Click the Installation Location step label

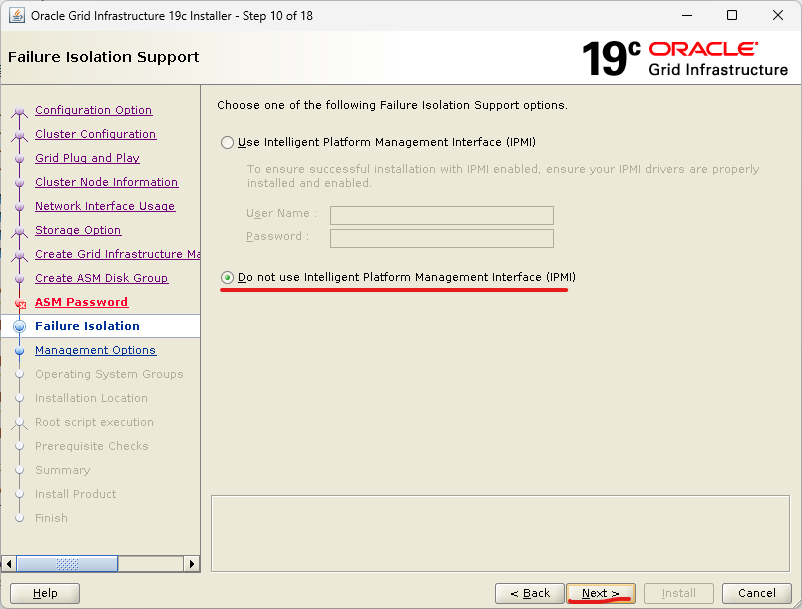click(91, 398)
